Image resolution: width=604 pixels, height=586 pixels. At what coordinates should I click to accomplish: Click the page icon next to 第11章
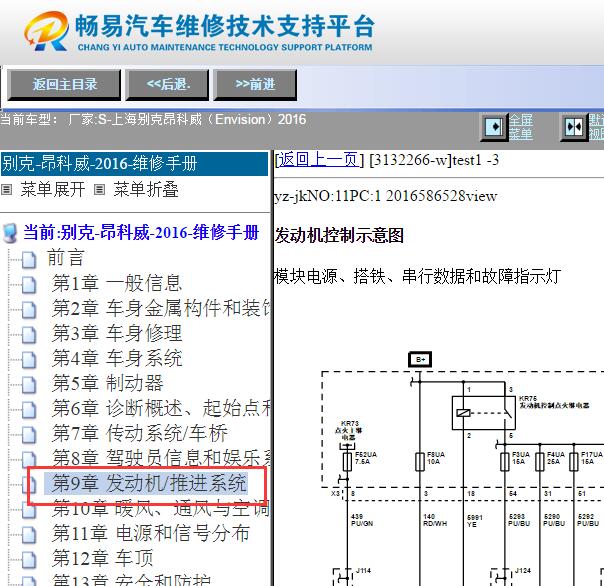(x=29, y=536)
